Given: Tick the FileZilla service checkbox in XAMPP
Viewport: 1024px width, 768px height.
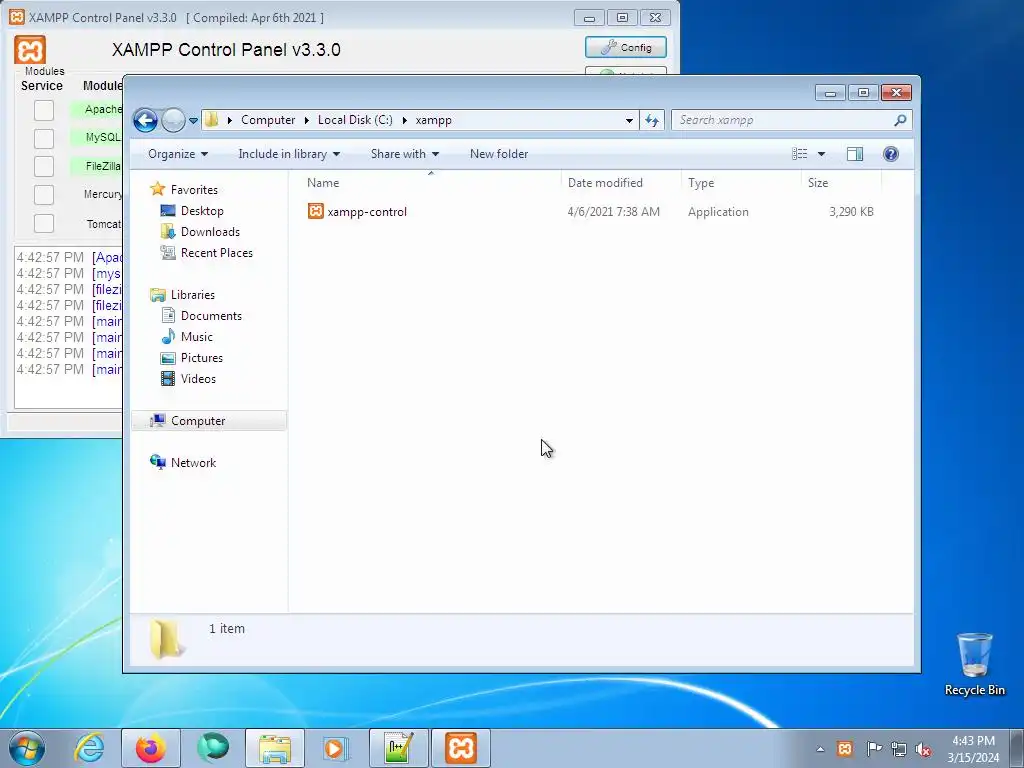Looking at the screenshot, I should point(44,166).
